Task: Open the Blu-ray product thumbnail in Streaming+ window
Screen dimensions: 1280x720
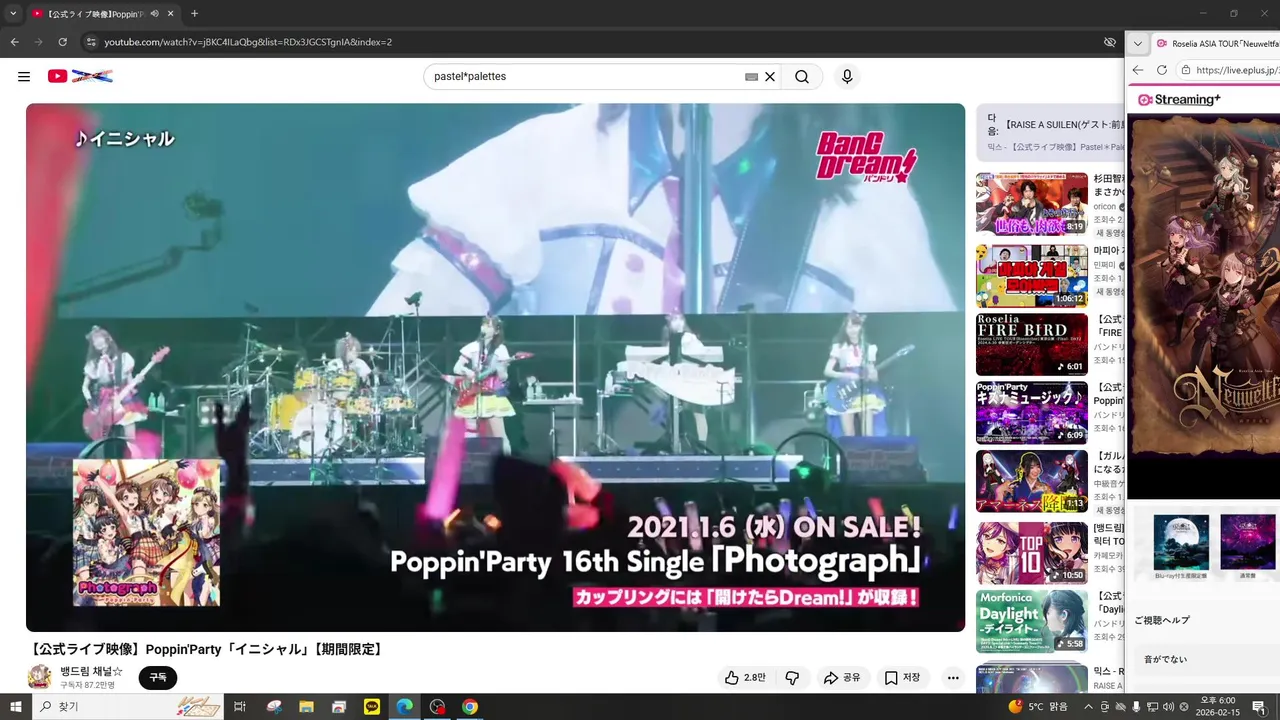Action: (x=1181, y=542)
